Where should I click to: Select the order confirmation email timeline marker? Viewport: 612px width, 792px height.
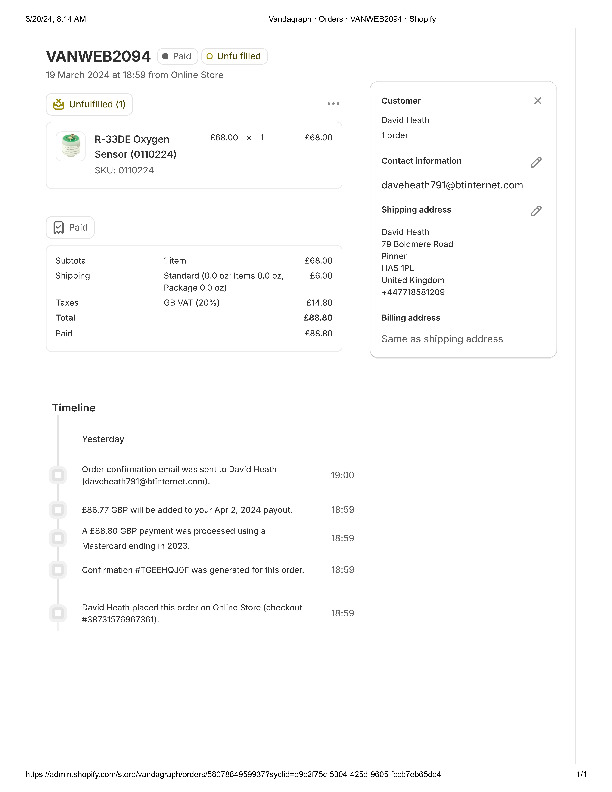tap(58, 475)
